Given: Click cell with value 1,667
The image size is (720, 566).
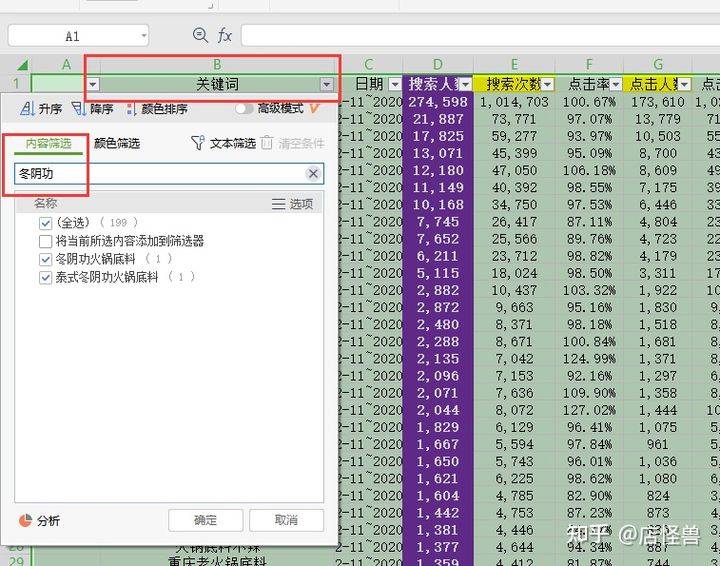Looking at the screenshot, I should pyautogui.click(x=438, y=445).
